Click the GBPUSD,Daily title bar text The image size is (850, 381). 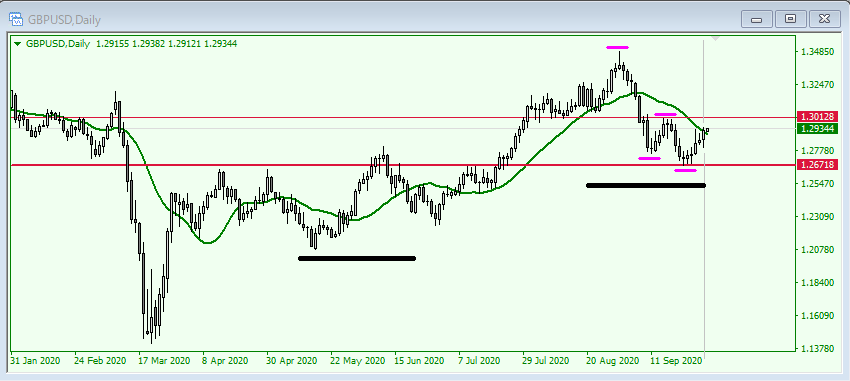click(x=65, y=20)
